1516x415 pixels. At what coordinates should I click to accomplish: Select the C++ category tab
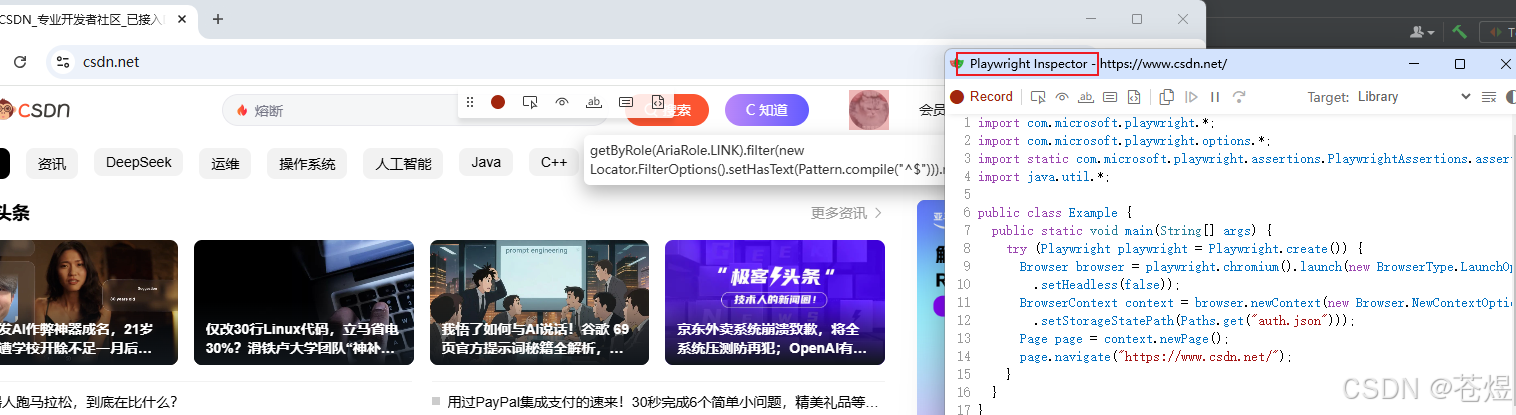click(x=554, y=162)
